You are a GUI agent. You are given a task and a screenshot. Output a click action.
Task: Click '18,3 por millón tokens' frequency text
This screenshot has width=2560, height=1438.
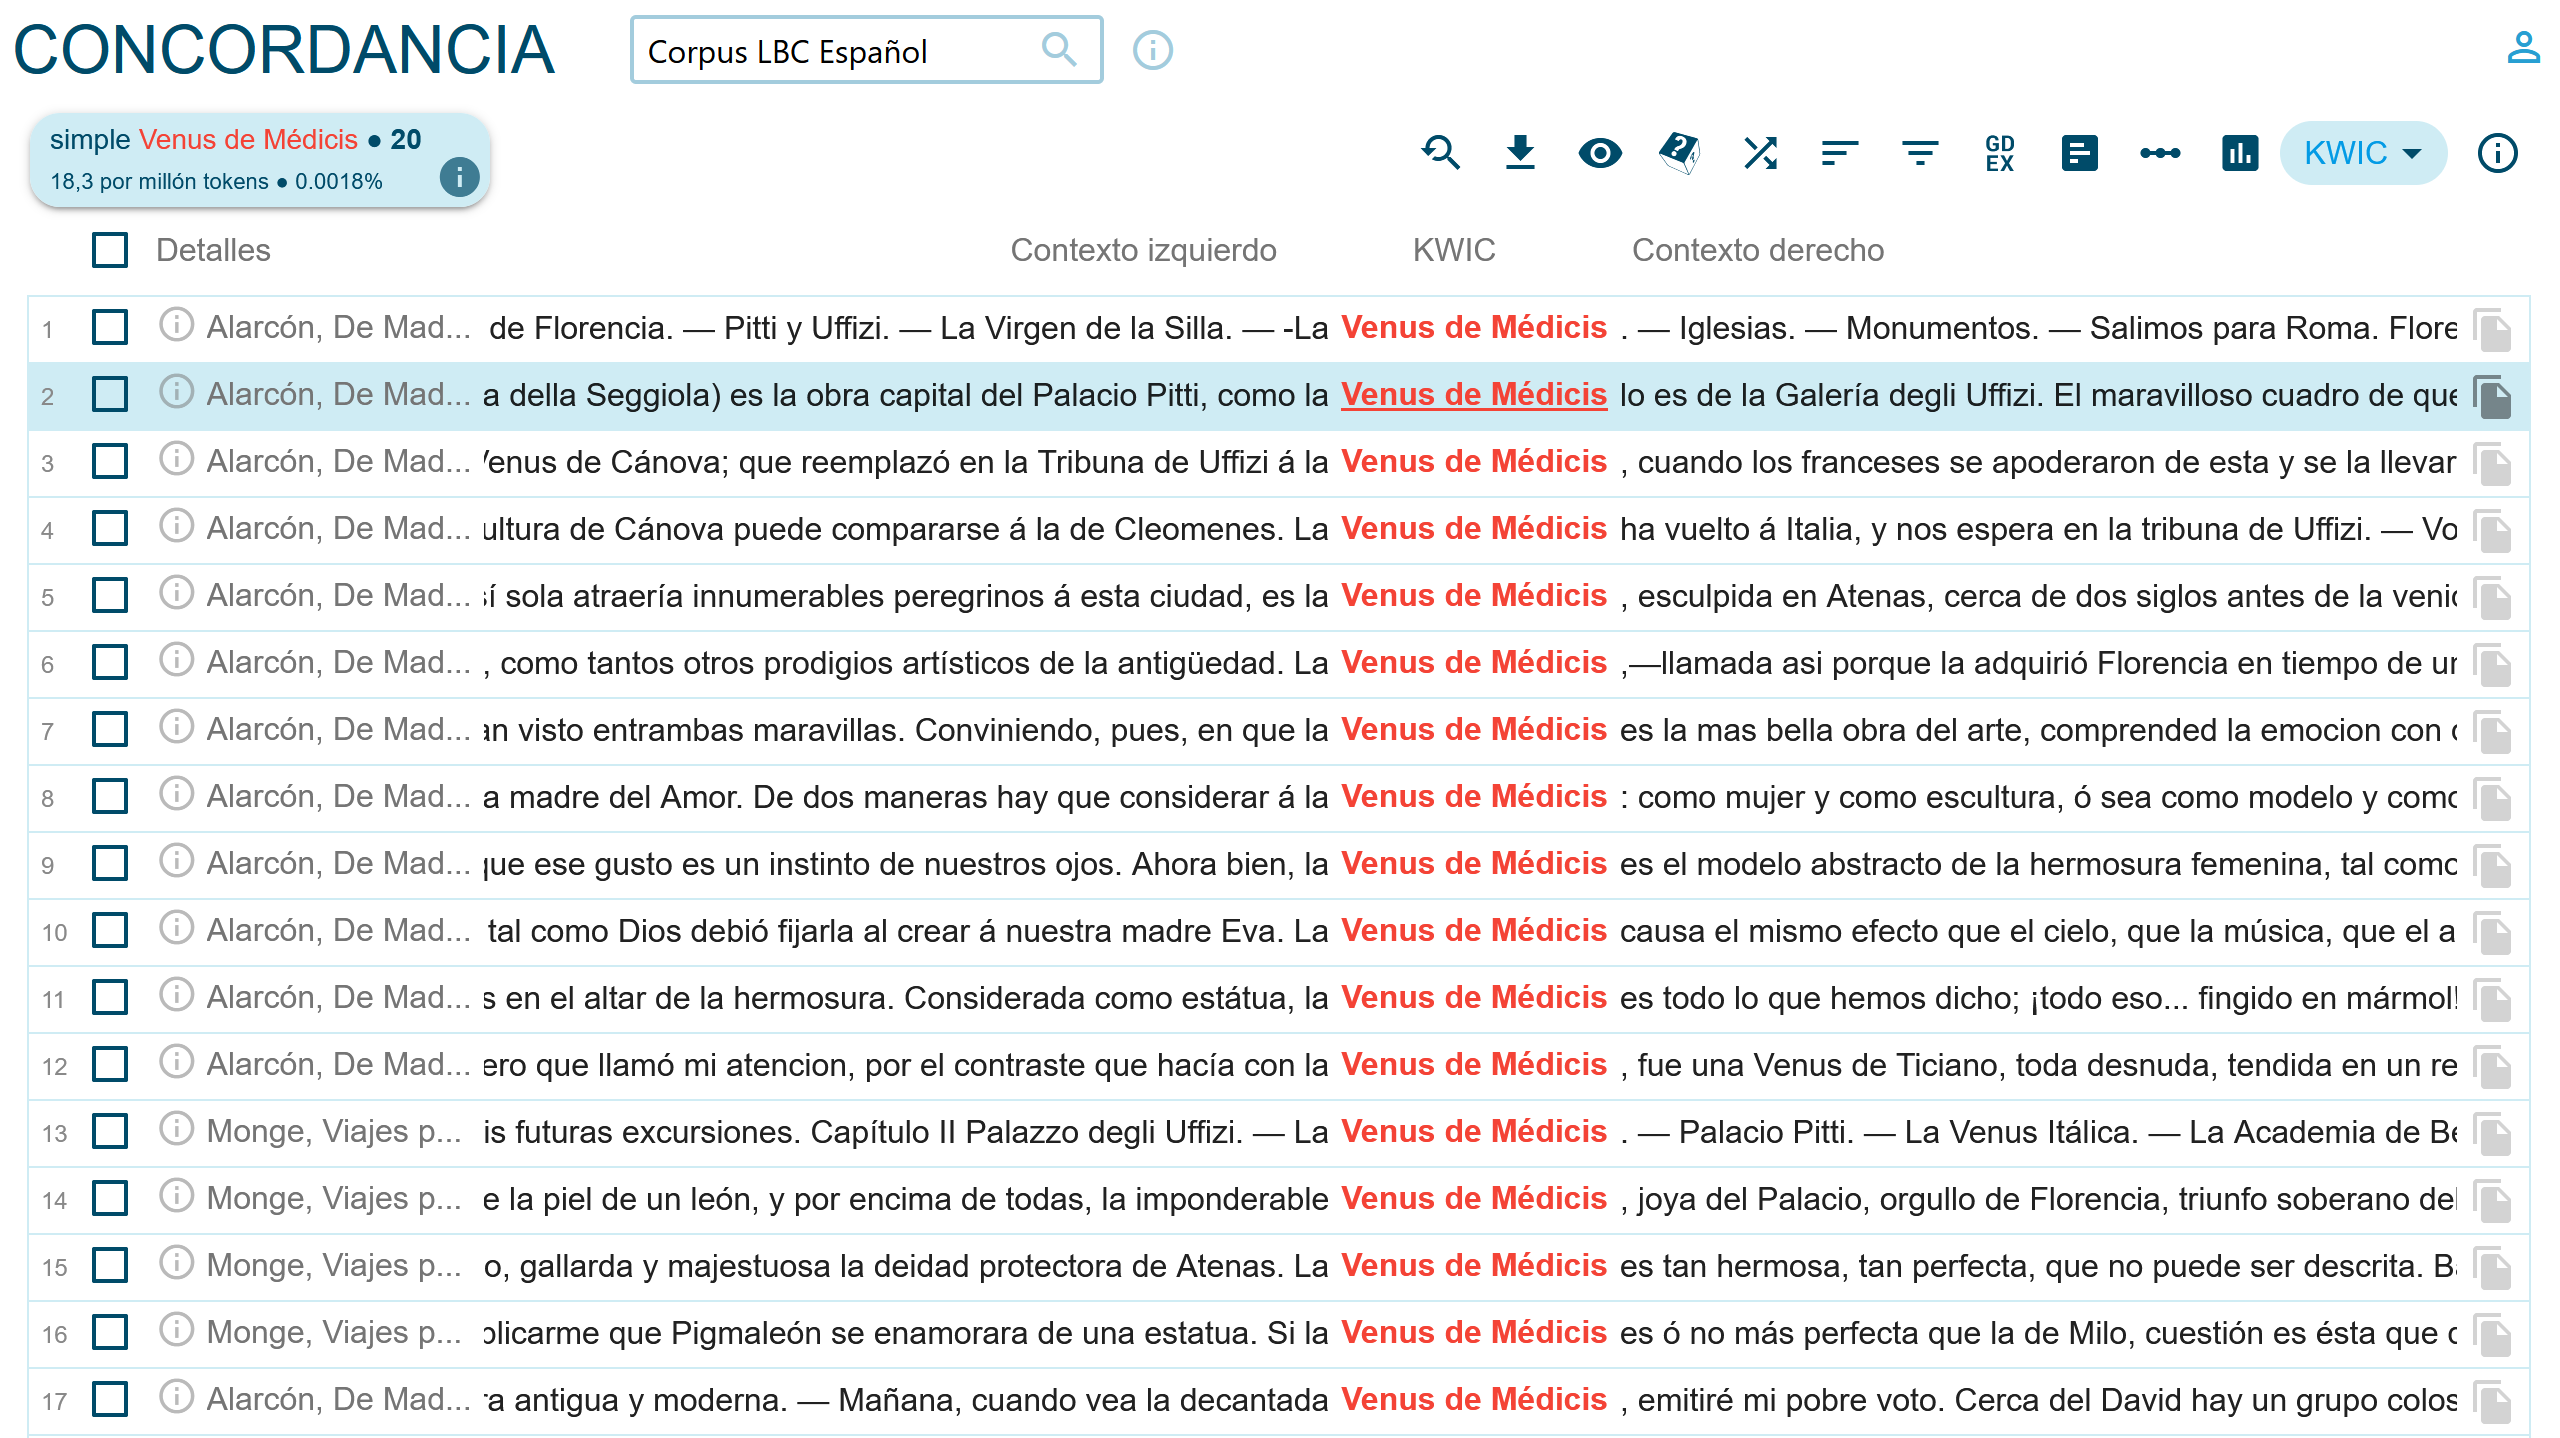(x=159, y=182)
